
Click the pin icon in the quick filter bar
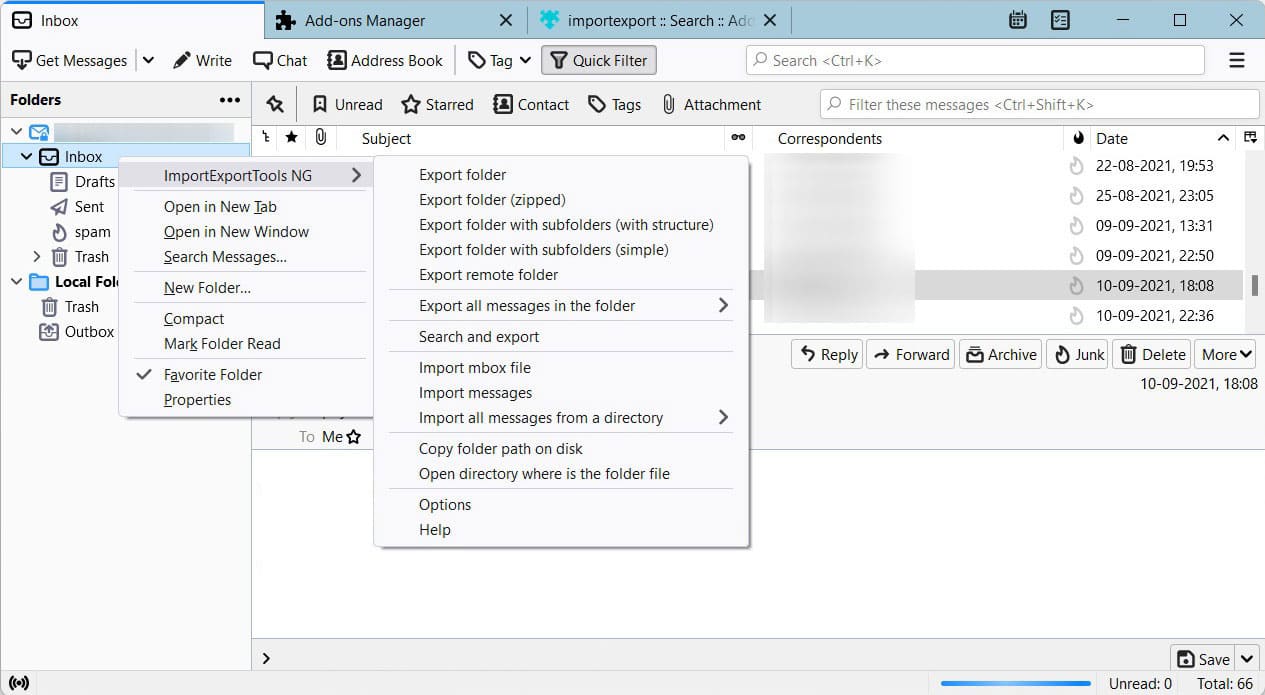274,104
